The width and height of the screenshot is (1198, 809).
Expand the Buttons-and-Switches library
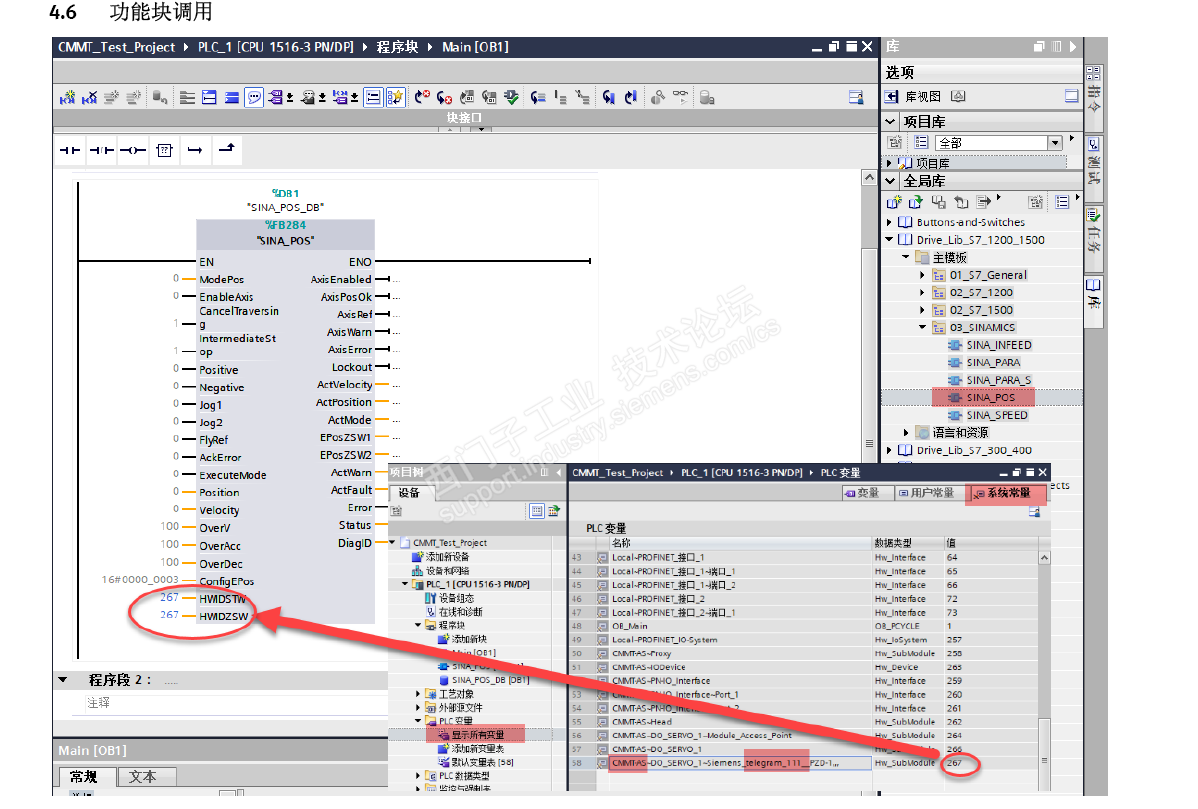coord(889,222)
